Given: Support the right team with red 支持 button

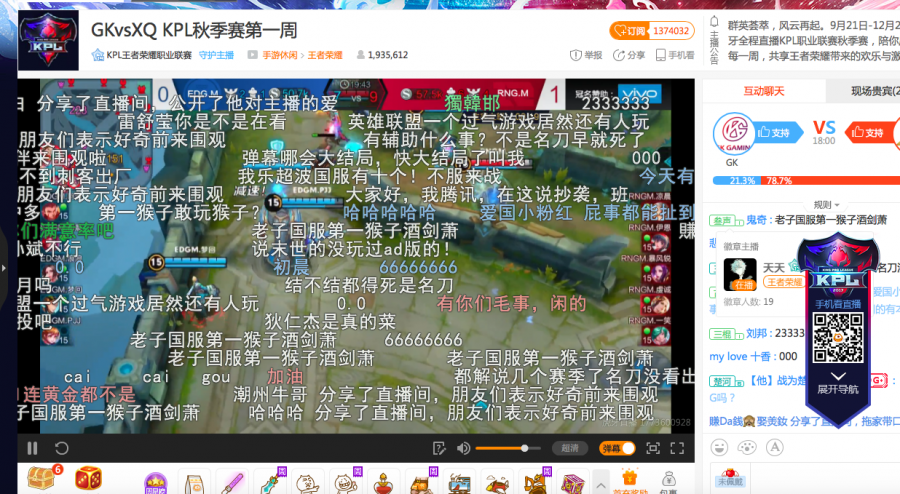Looking at the screenshot, I should coord(869,133).
